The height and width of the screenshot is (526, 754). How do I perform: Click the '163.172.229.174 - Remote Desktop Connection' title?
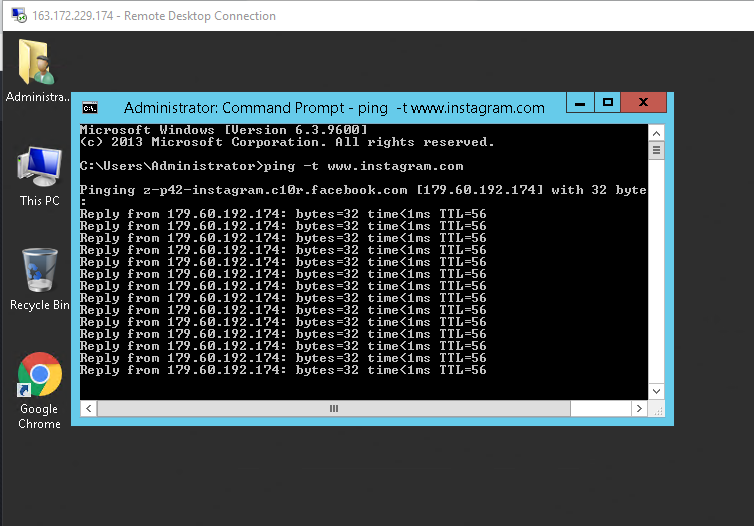(154, 16)
